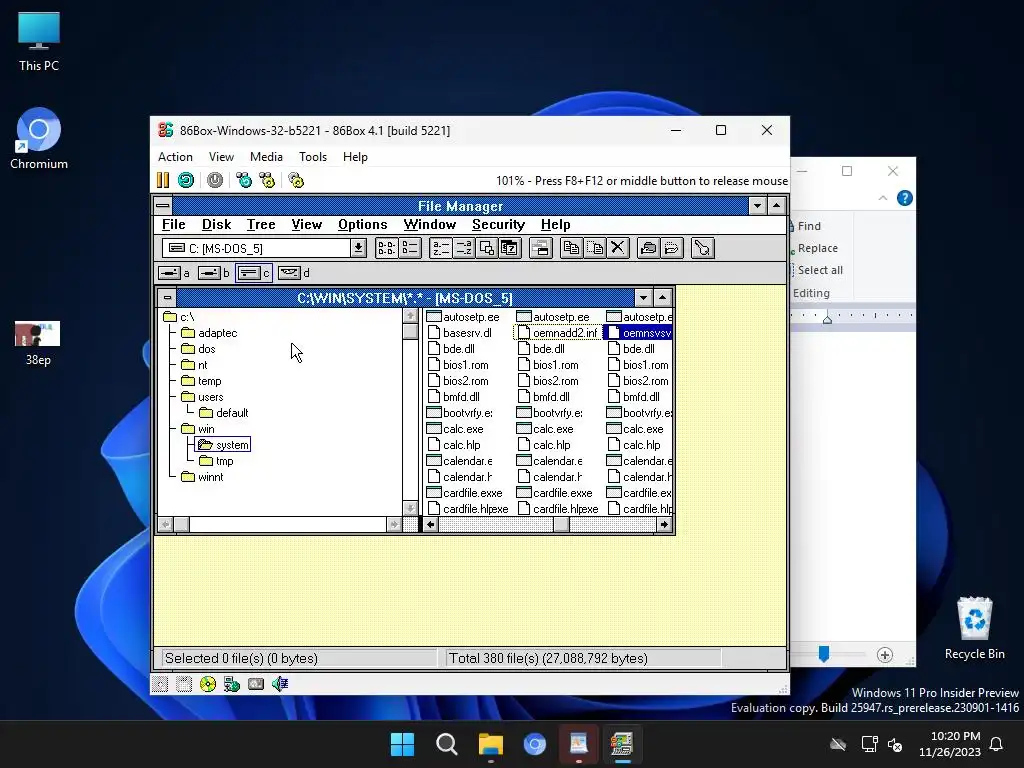Viewport: 1024px width, 768px height.
Task: Send Ctrl+Alt+Del to the guest
Action: (244, 180)
